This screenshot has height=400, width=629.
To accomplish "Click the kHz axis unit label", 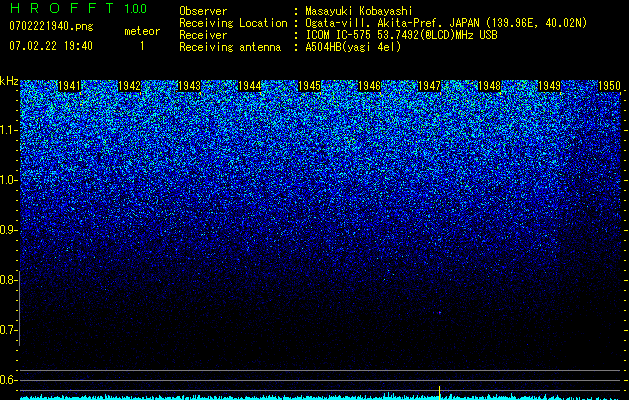I will [x=9, y=81].
